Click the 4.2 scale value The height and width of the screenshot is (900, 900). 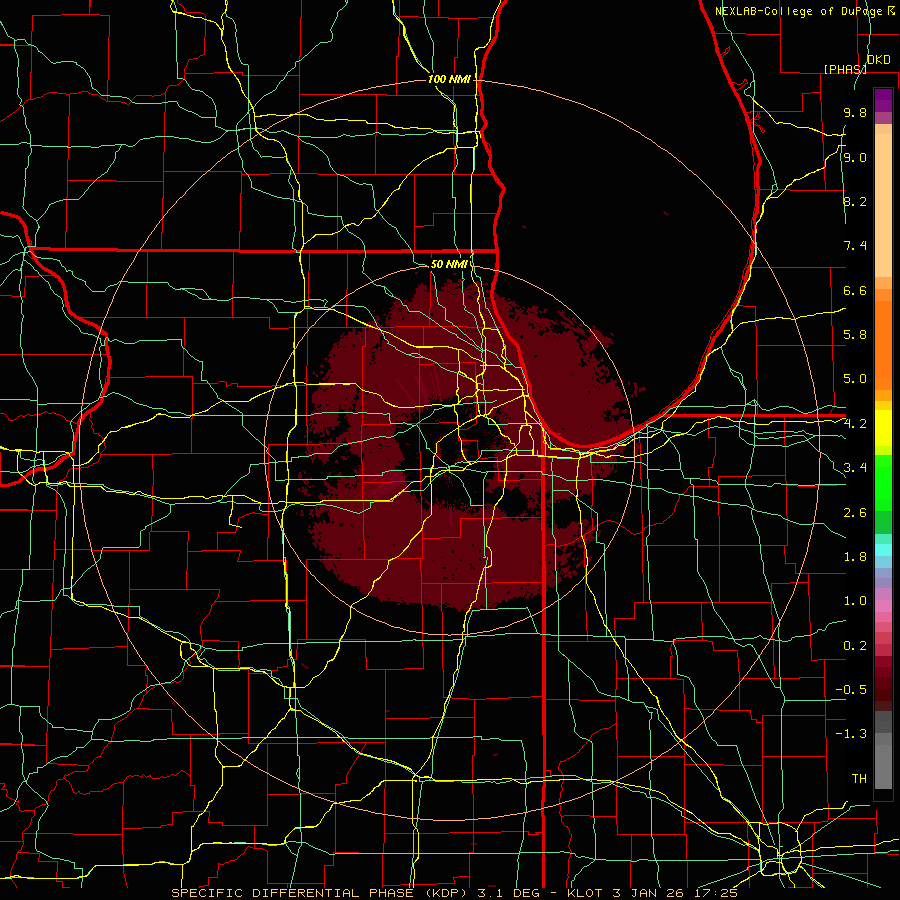tap(855, 424)
